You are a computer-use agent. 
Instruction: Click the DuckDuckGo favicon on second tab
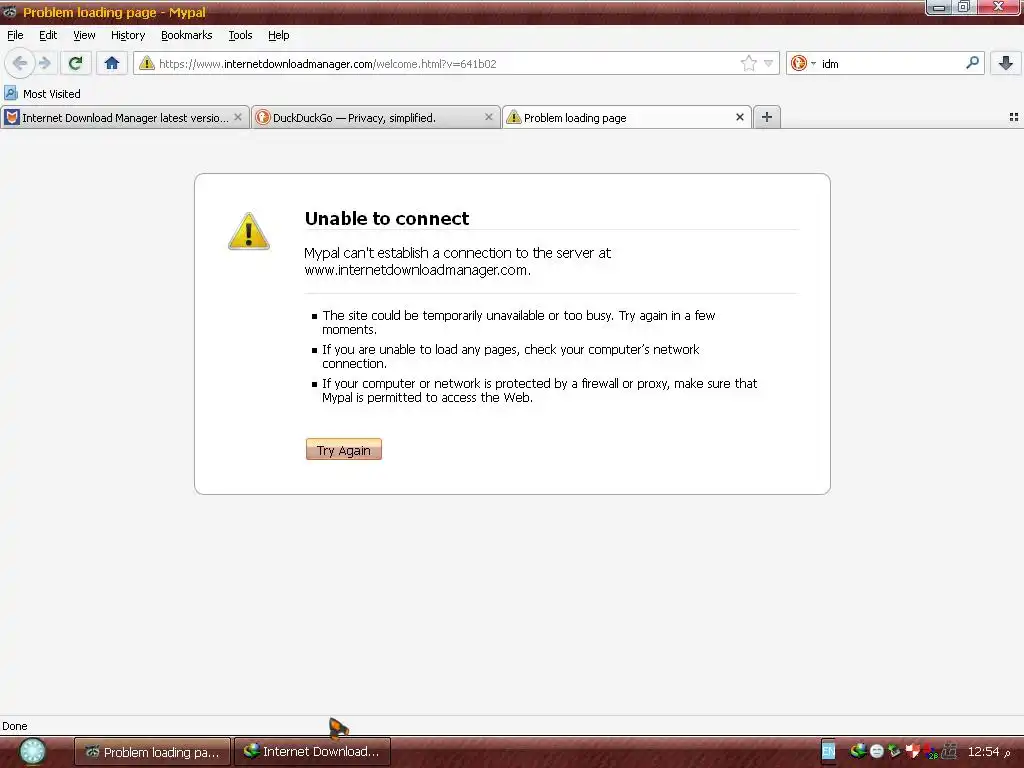(x=263, y=118)
